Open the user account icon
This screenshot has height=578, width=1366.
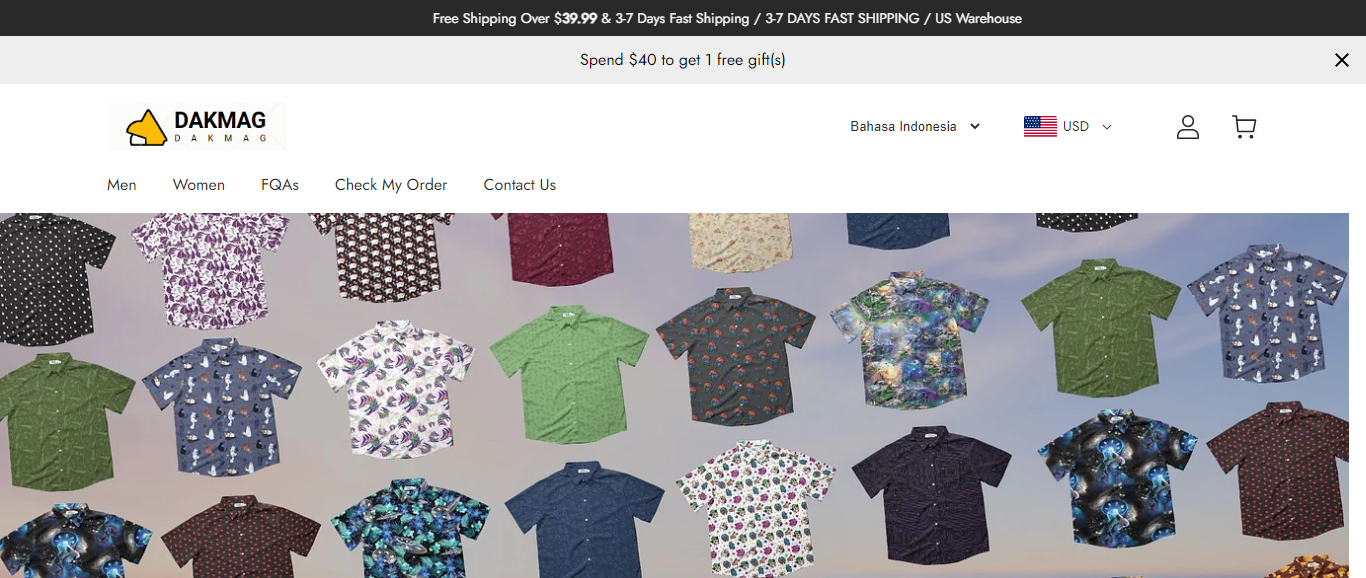(x=1187, y=127)
